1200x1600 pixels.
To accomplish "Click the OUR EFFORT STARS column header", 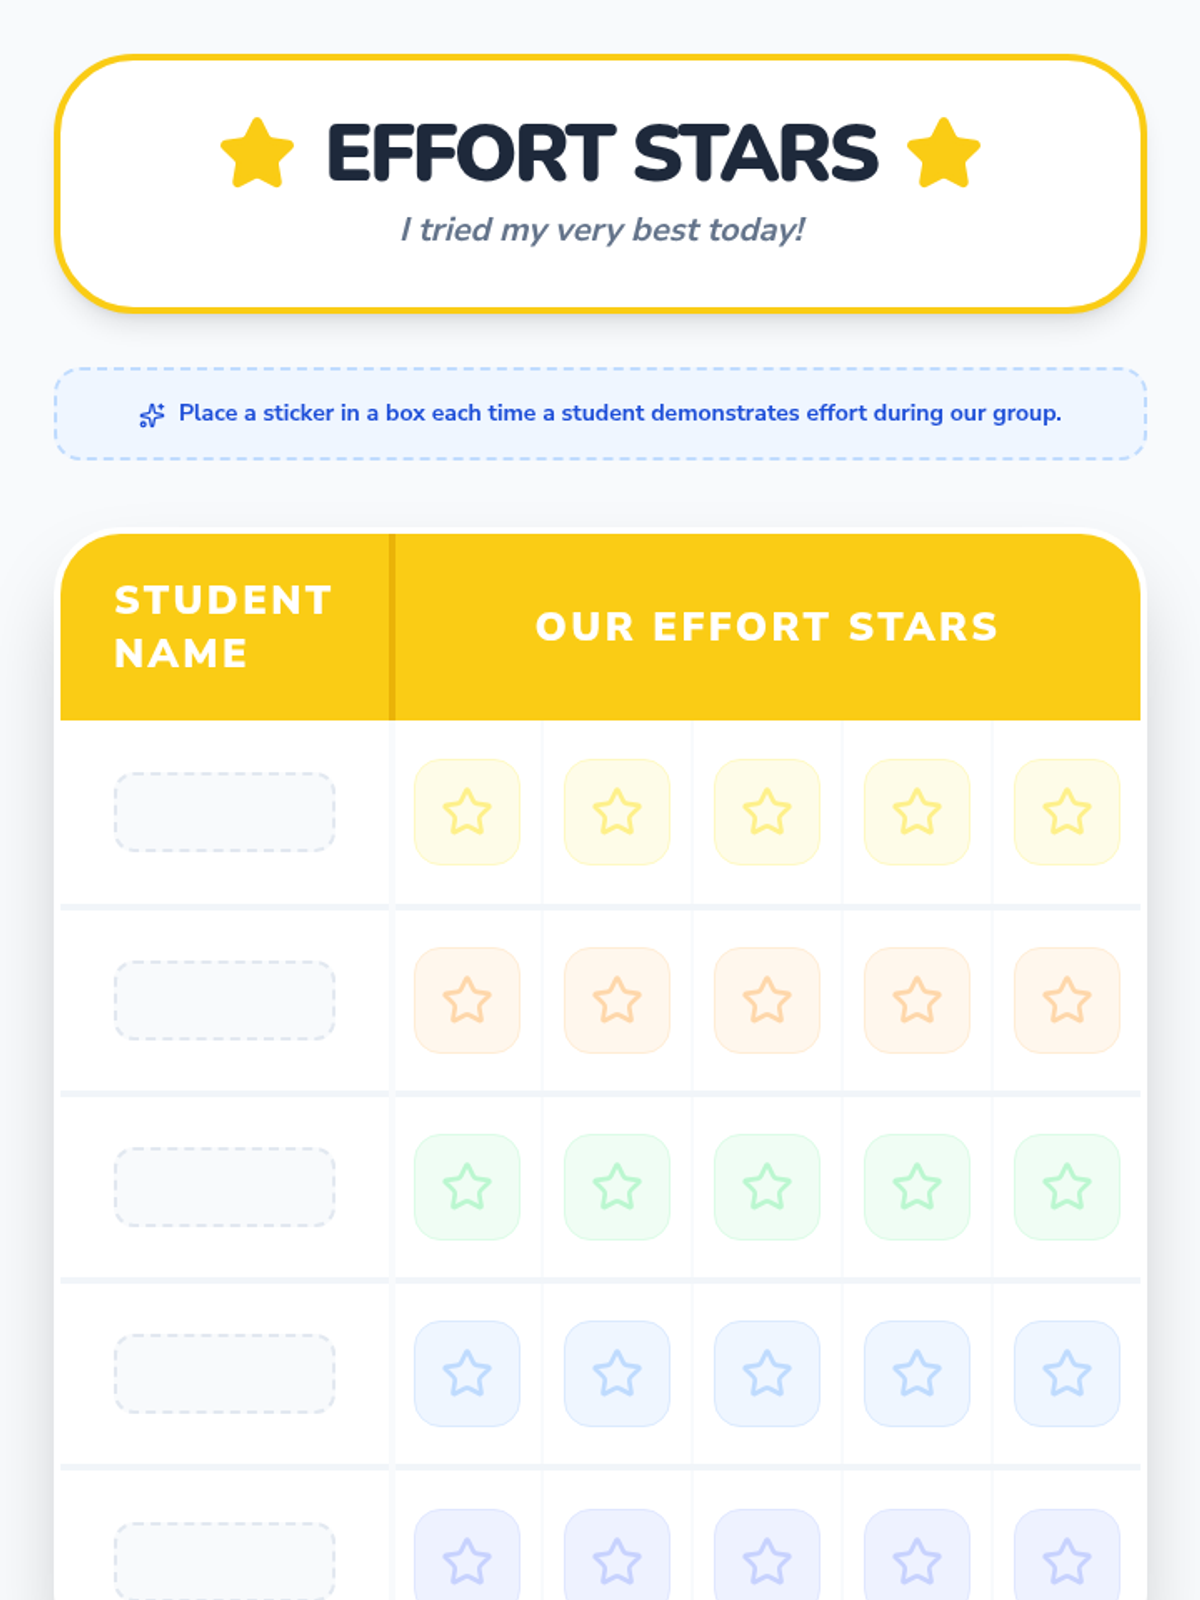I will [767, 627].
